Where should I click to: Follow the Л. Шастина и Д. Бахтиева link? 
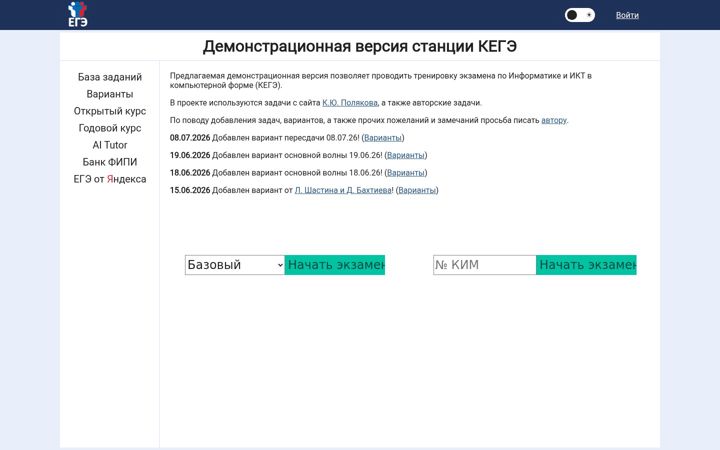click(343, 190)
